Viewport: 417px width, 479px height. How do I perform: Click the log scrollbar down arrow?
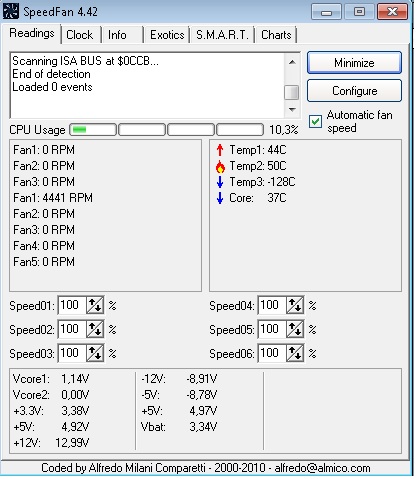pyautogui.click(x=292, y=109)
